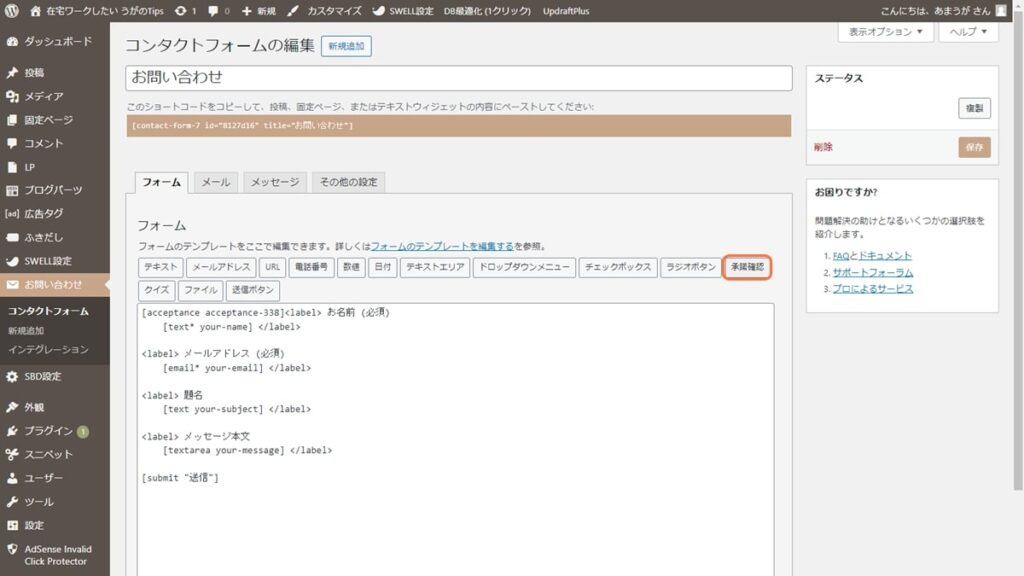Viewport: 1024px width, 576px height.
Task: Click the WordPress logo icon in admin bar
Action: (x=12, y=10)
